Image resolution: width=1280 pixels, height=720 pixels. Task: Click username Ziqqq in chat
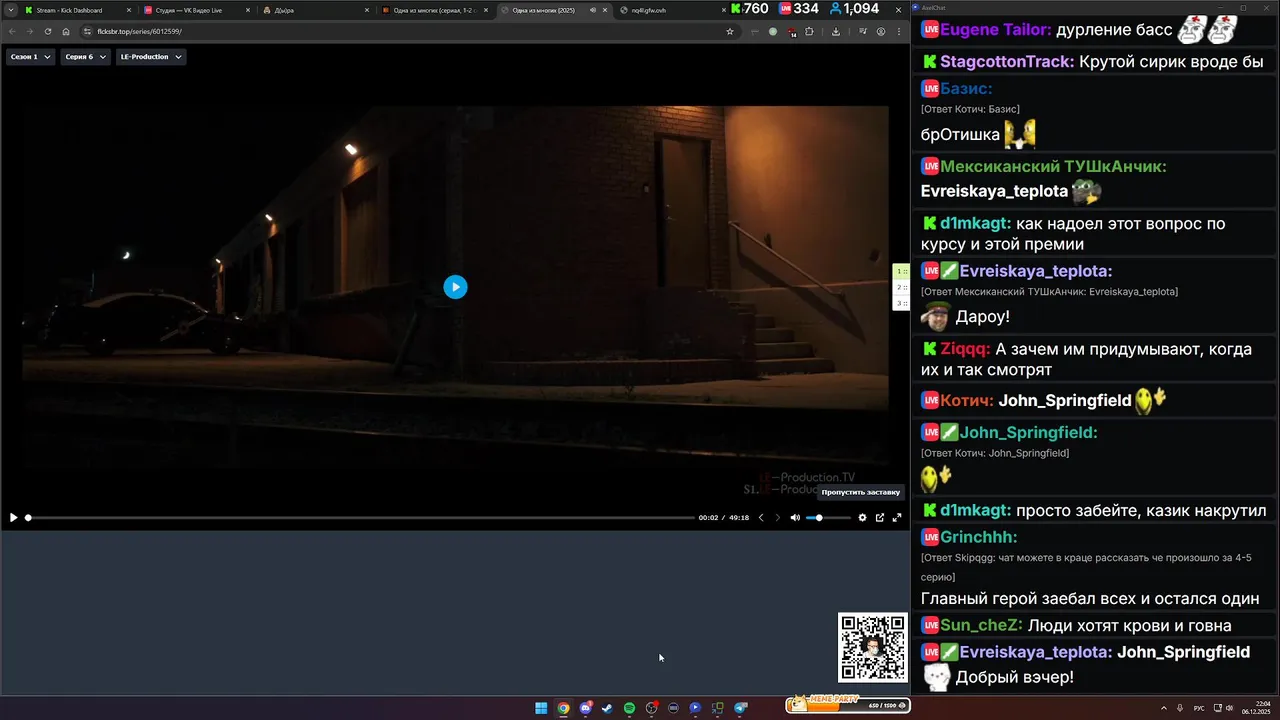click(x=966, y=350)
